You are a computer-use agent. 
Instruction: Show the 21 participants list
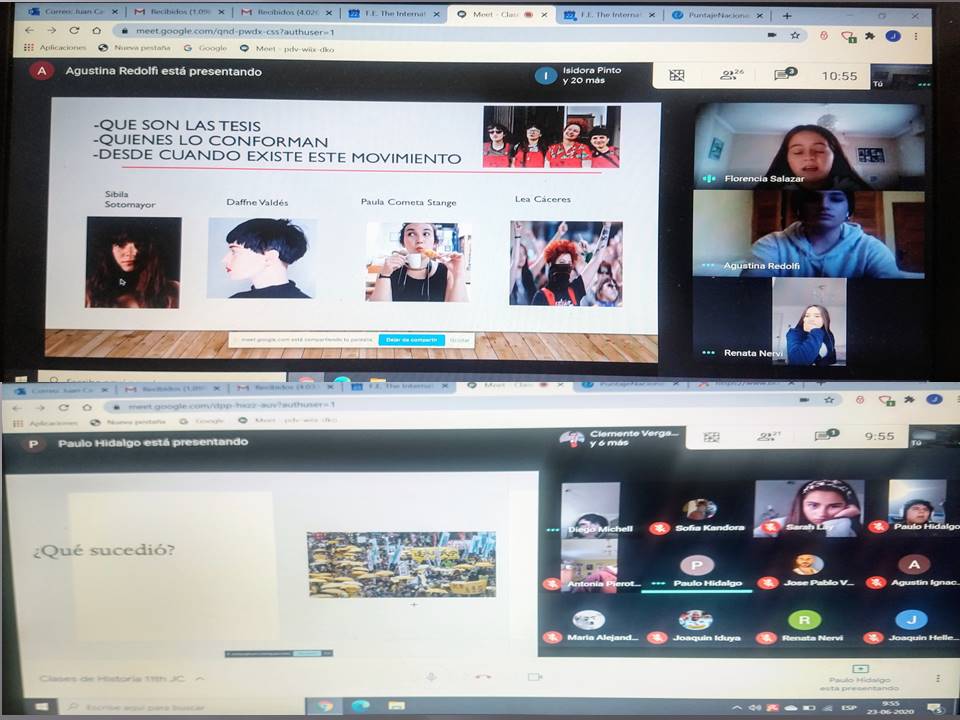click(767, 437)
